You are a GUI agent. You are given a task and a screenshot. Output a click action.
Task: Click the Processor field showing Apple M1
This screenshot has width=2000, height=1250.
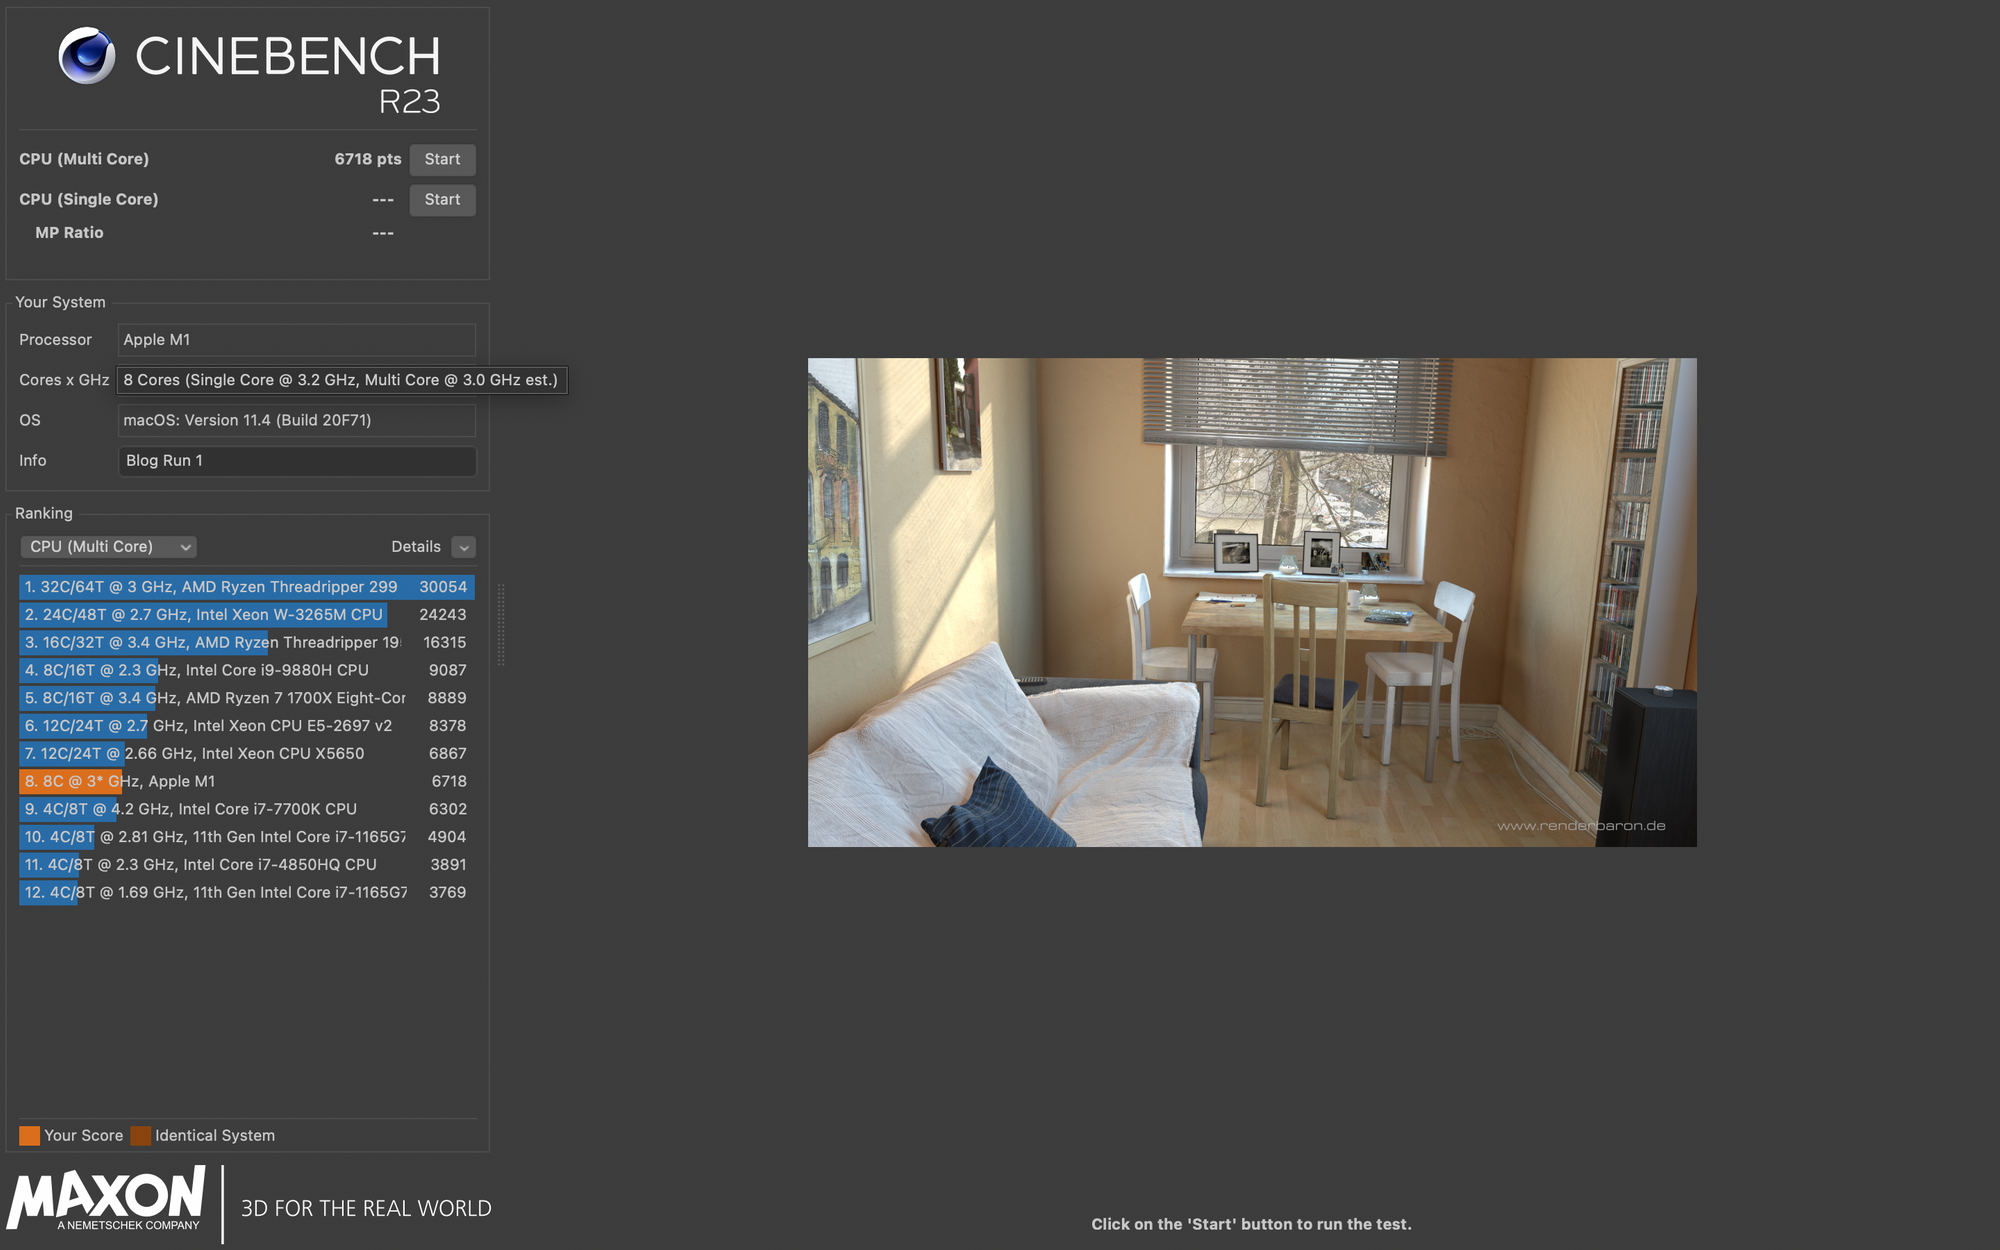click(x=297, y=340)
